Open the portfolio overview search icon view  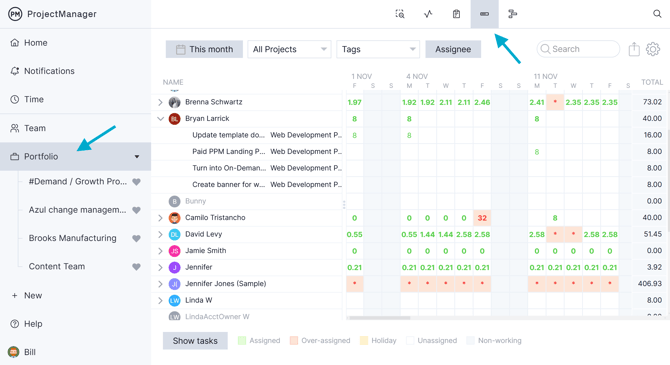[400, 14]
